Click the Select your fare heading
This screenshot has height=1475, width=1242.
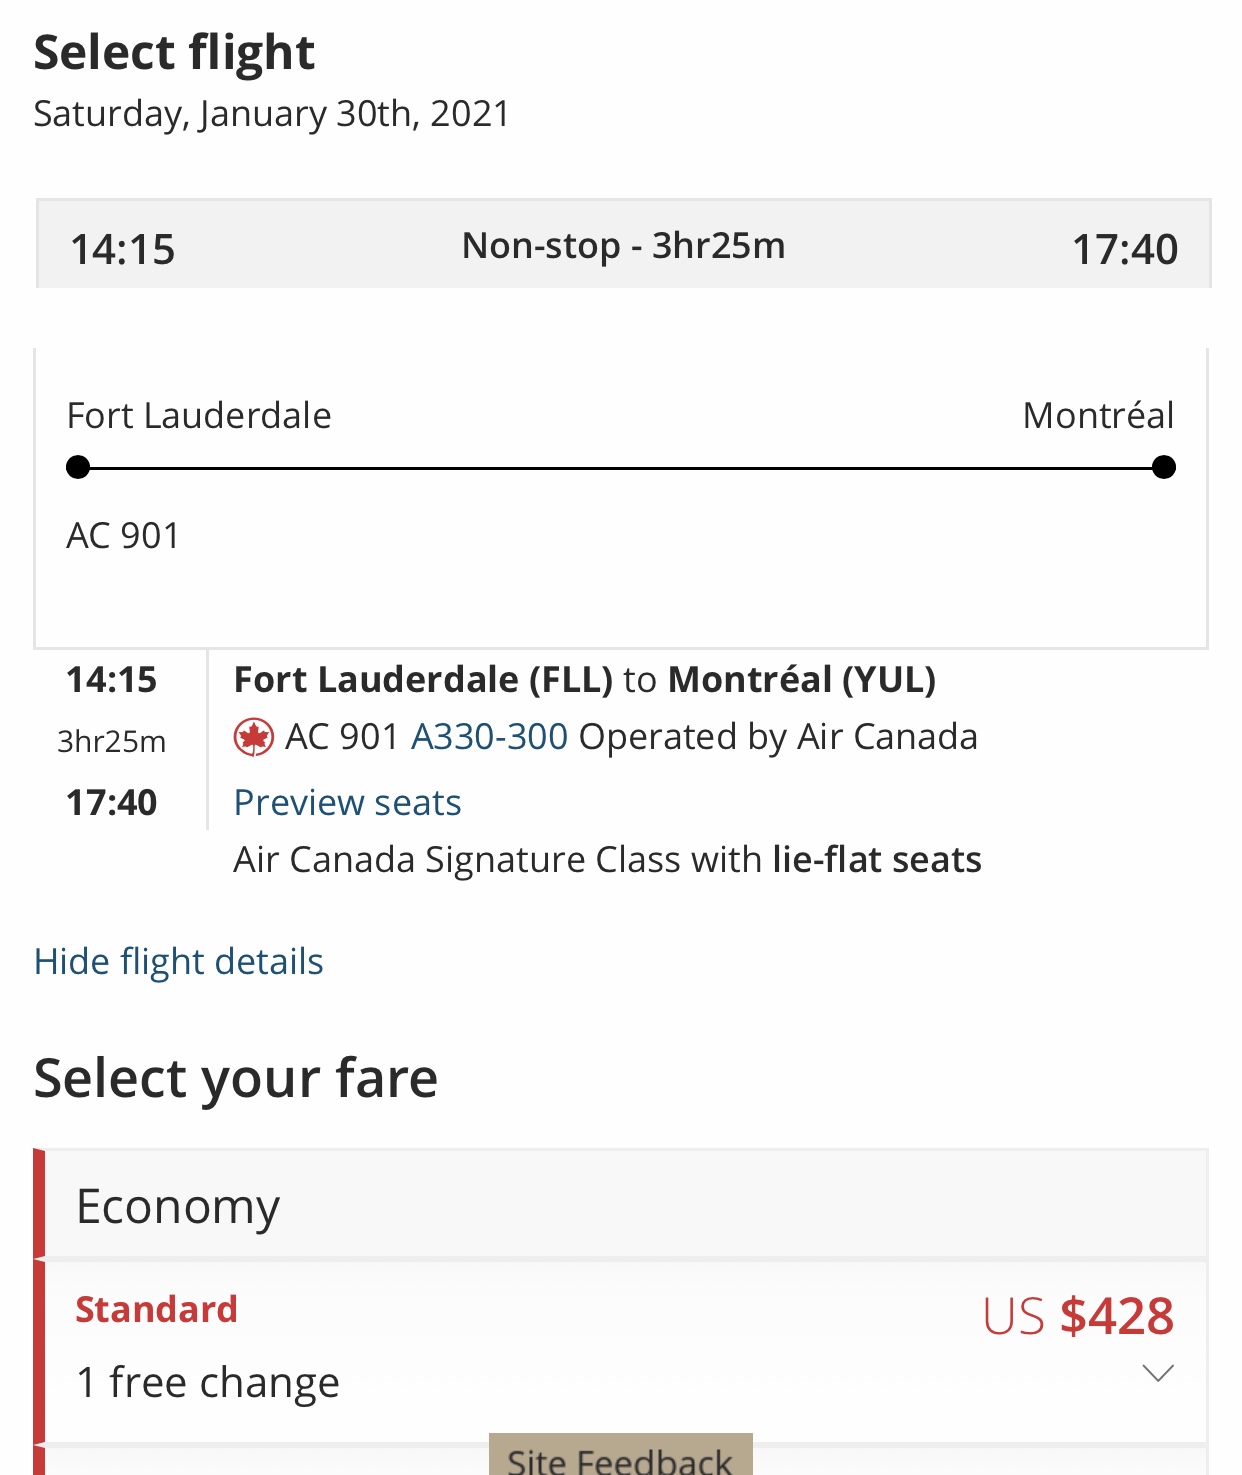tap(236, 1079)
